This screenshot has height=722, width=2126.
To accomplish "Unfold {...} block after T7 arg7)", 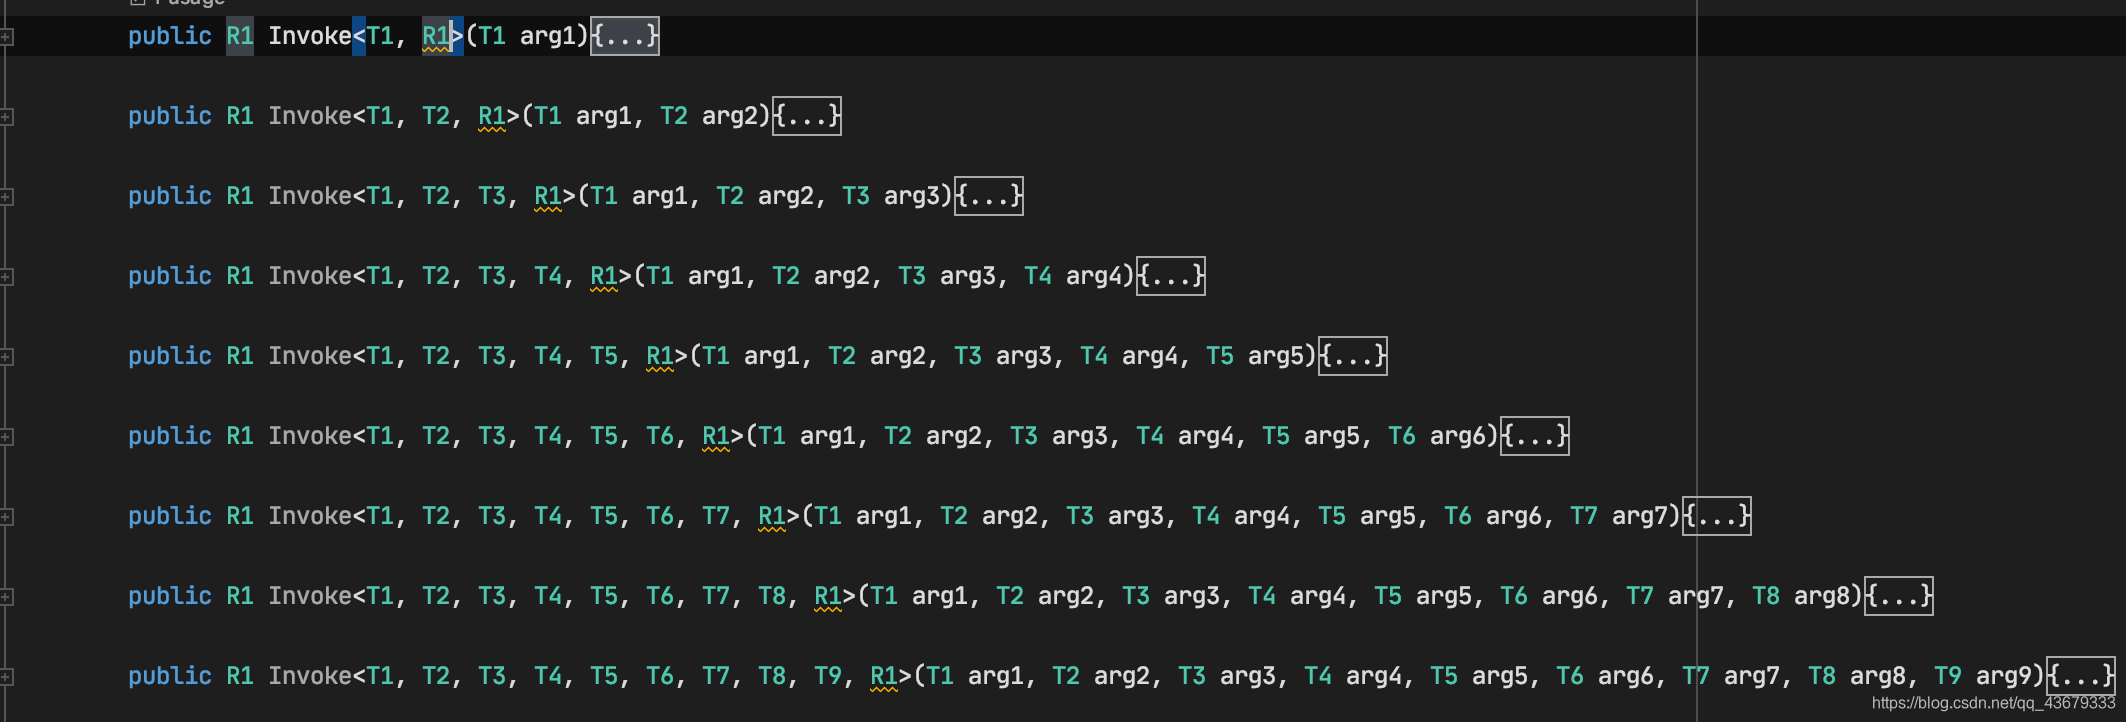I will coord(1717,516).
